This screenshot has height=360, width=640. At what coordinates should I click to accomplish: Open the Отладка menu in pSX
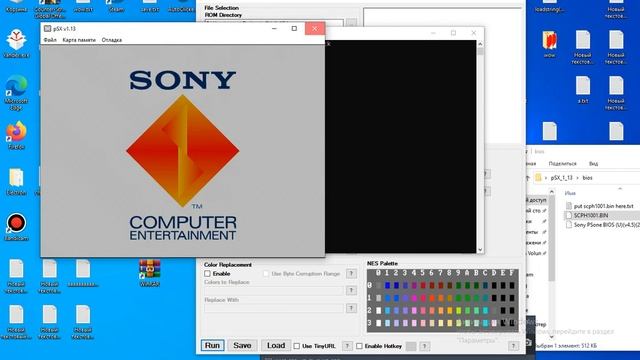[111, 40]
